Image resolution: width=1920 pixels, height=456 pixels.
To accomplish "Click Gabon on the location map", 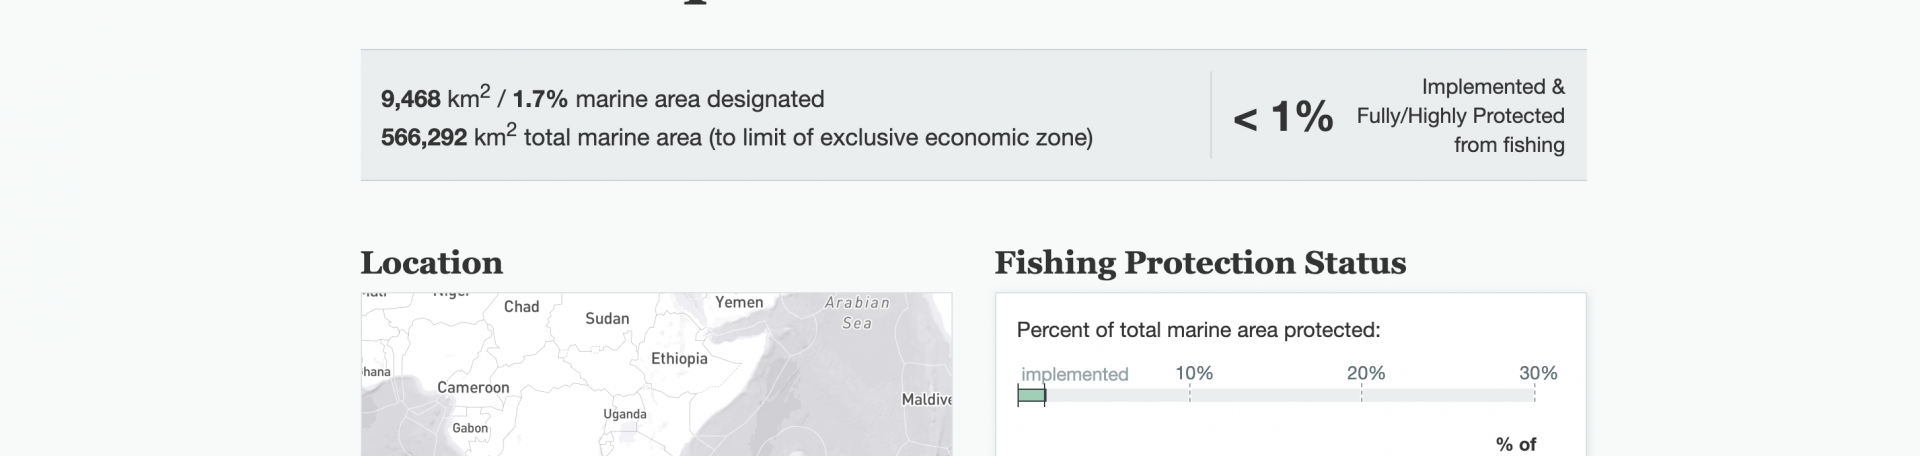I will [470, 428].
